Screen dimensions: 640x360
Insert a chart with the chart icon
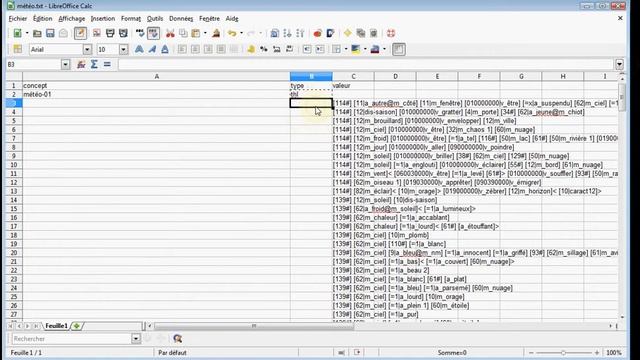click(317, 33)
